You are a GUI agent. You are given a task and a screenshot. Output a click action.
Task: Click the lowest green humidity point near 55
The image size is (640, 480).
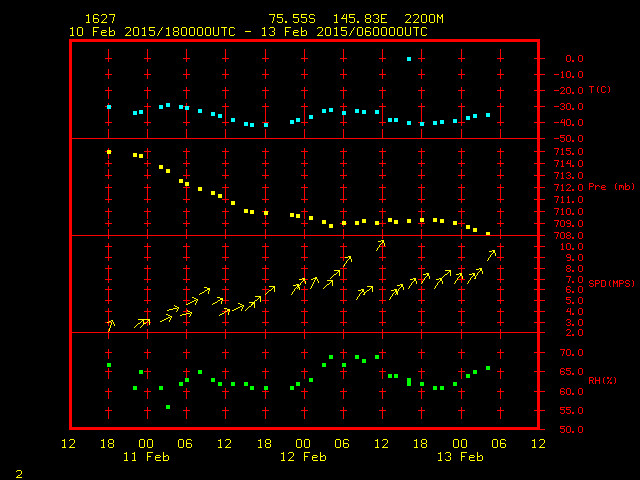pyautogui.click(x=168, y=407)
